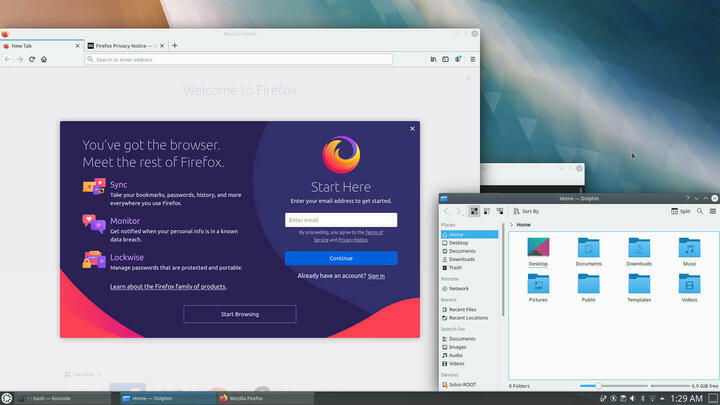Go to Firefox home page icon
The image size is (720, 405).
point(44,59)
